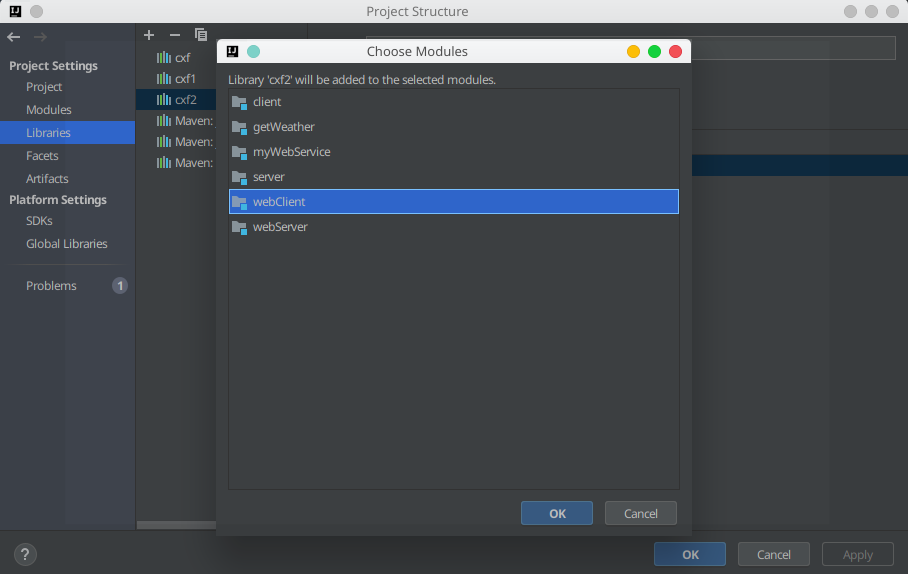Go forward with the right arrow
Screen dimensions: 908x574
tap(40, 37)
